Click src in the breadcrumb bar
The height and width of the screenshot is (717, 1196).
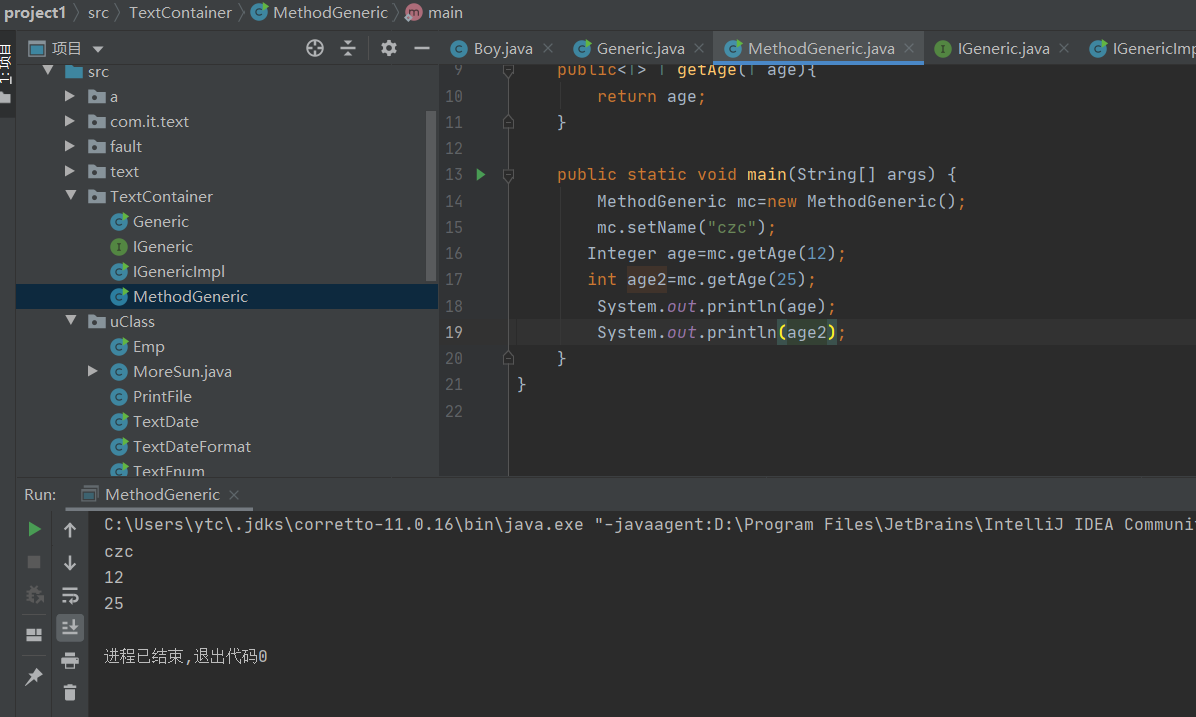click(x=98, y=12)
